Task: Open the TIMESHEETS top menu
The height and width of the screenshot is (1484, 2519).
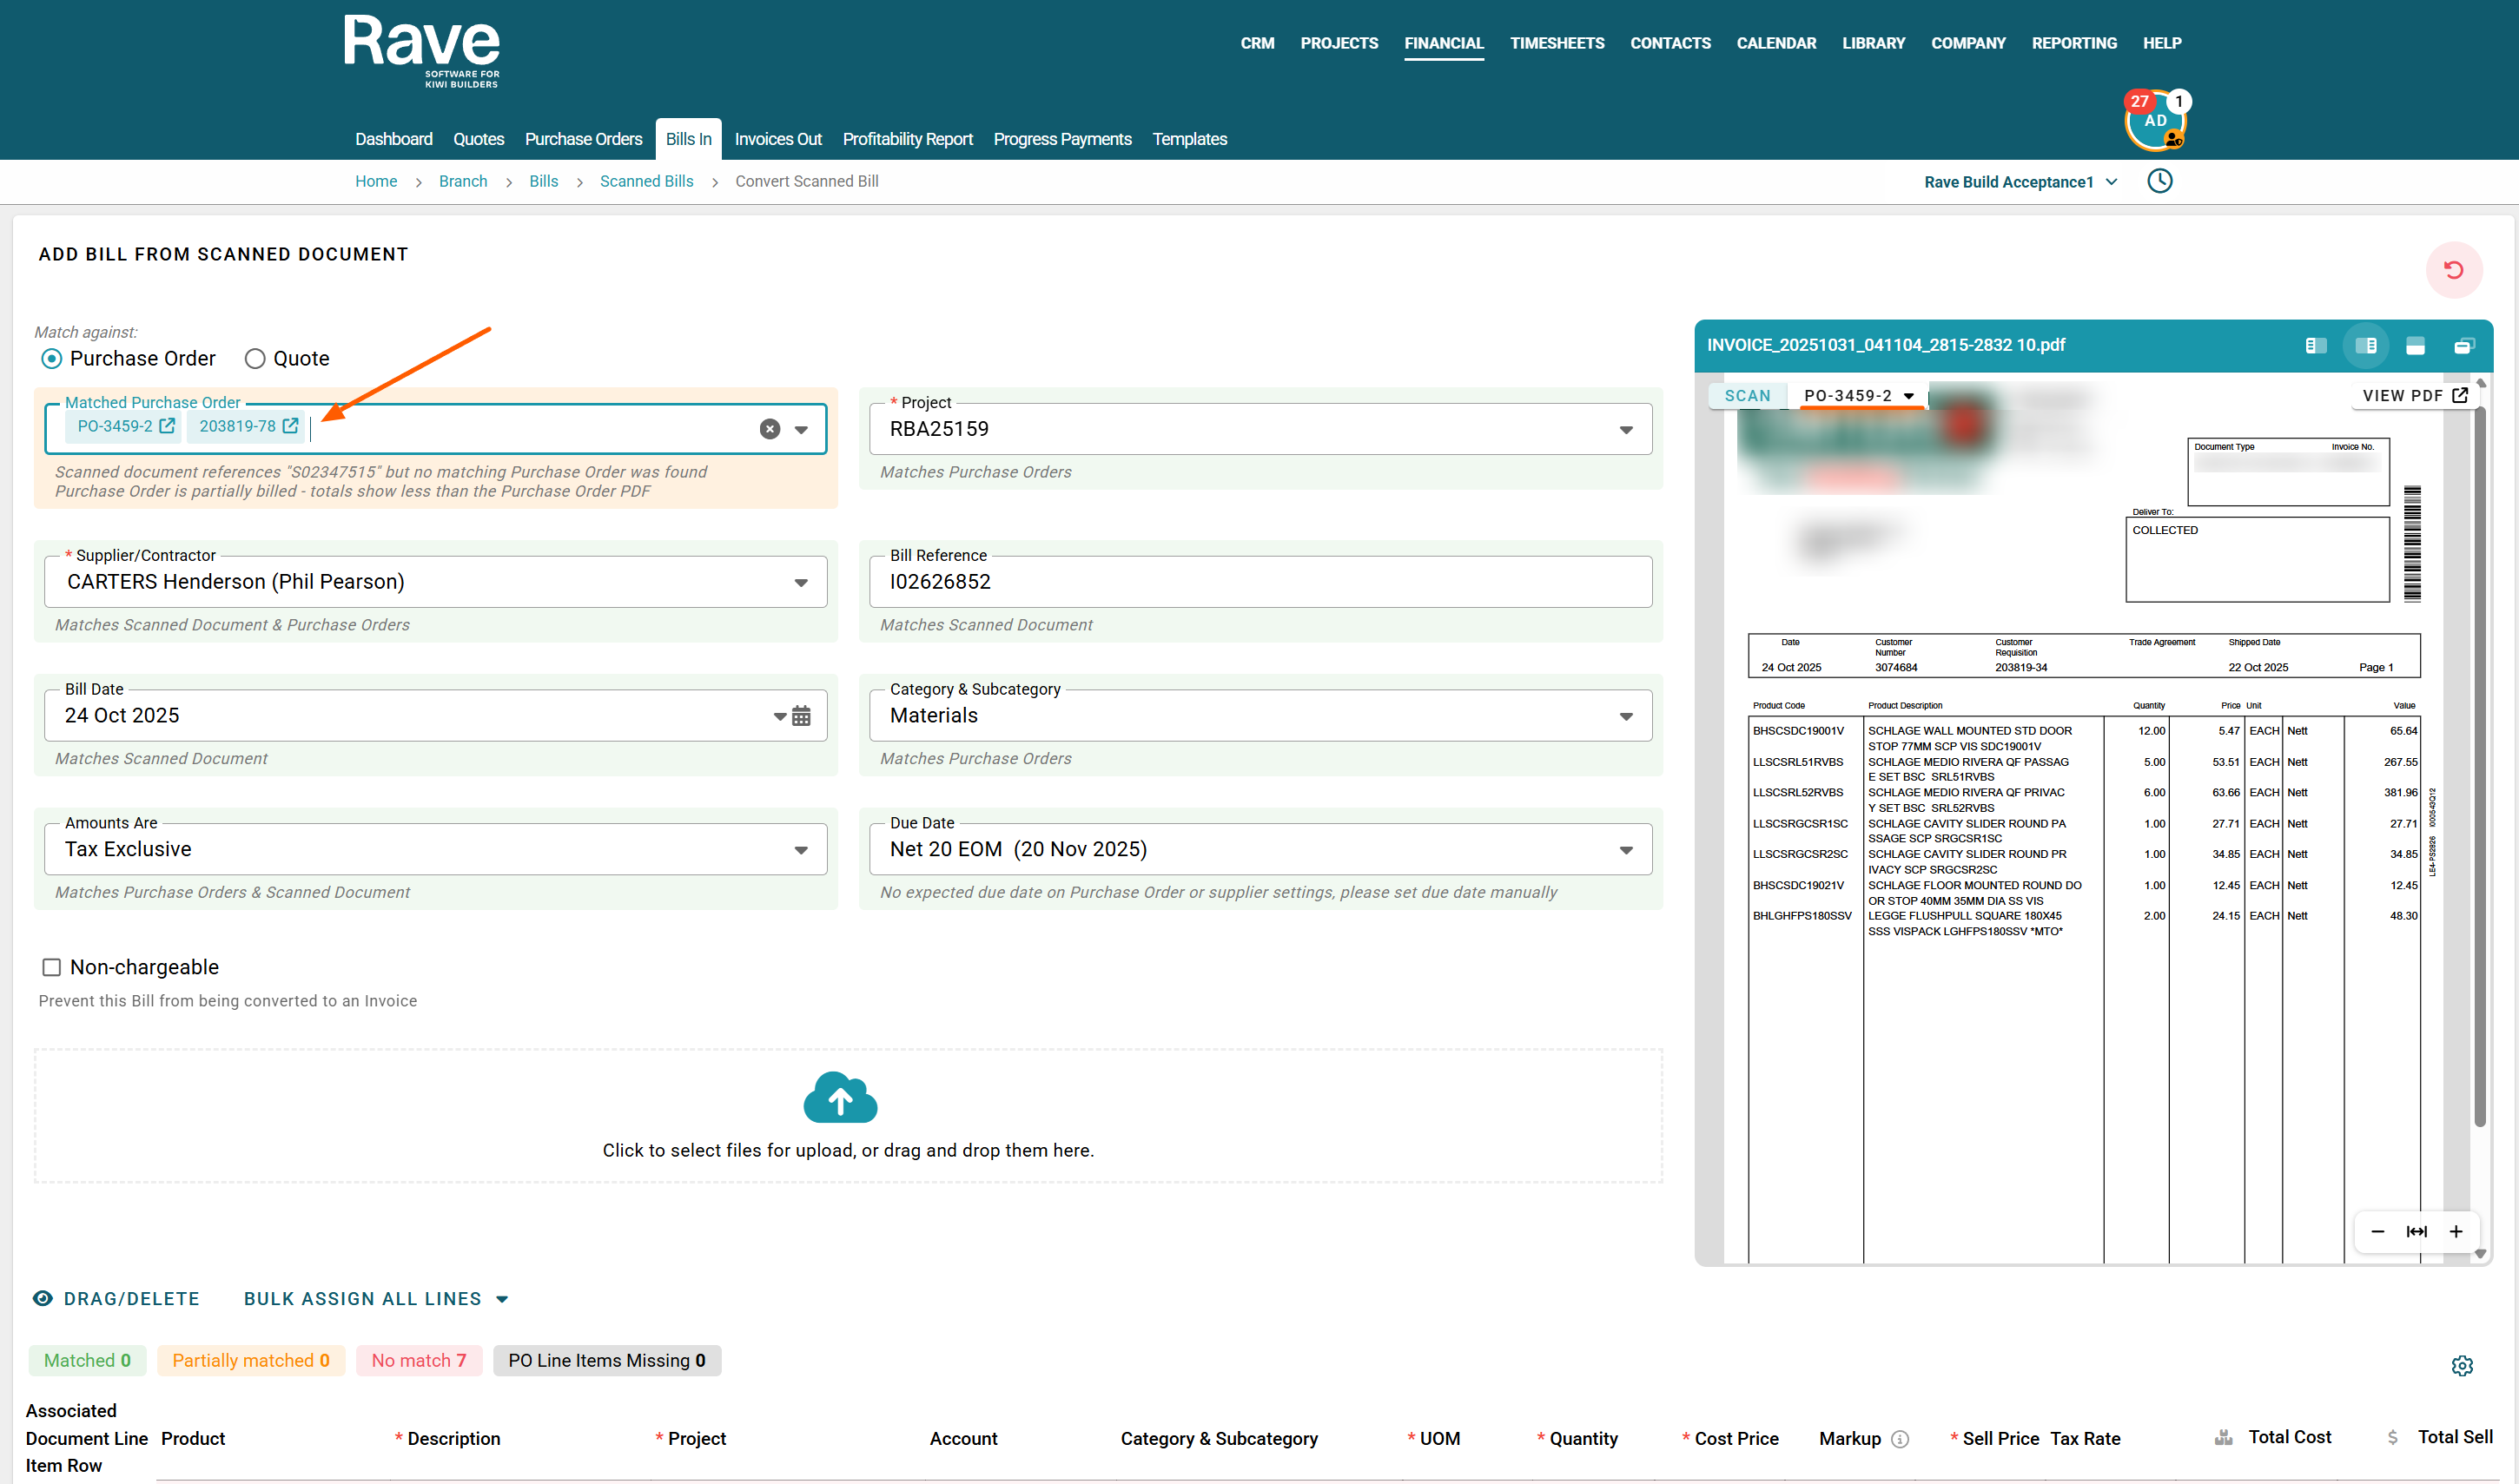Action: 1557,43
